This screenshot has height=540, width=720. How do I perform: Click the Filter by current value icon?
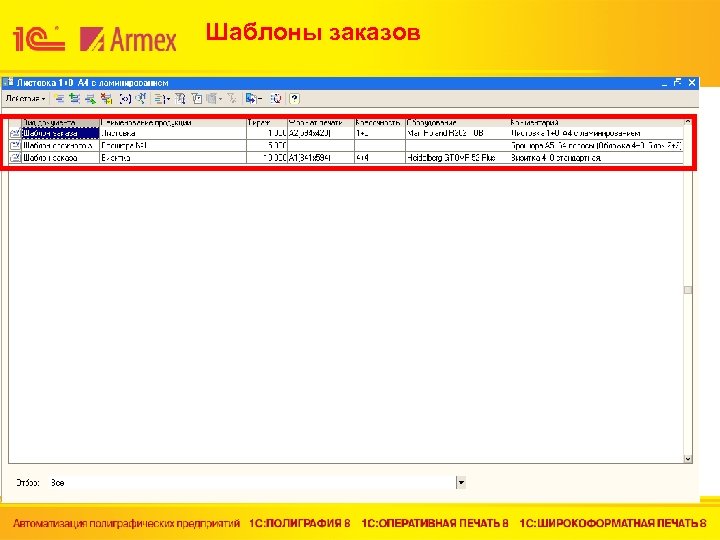180,98
